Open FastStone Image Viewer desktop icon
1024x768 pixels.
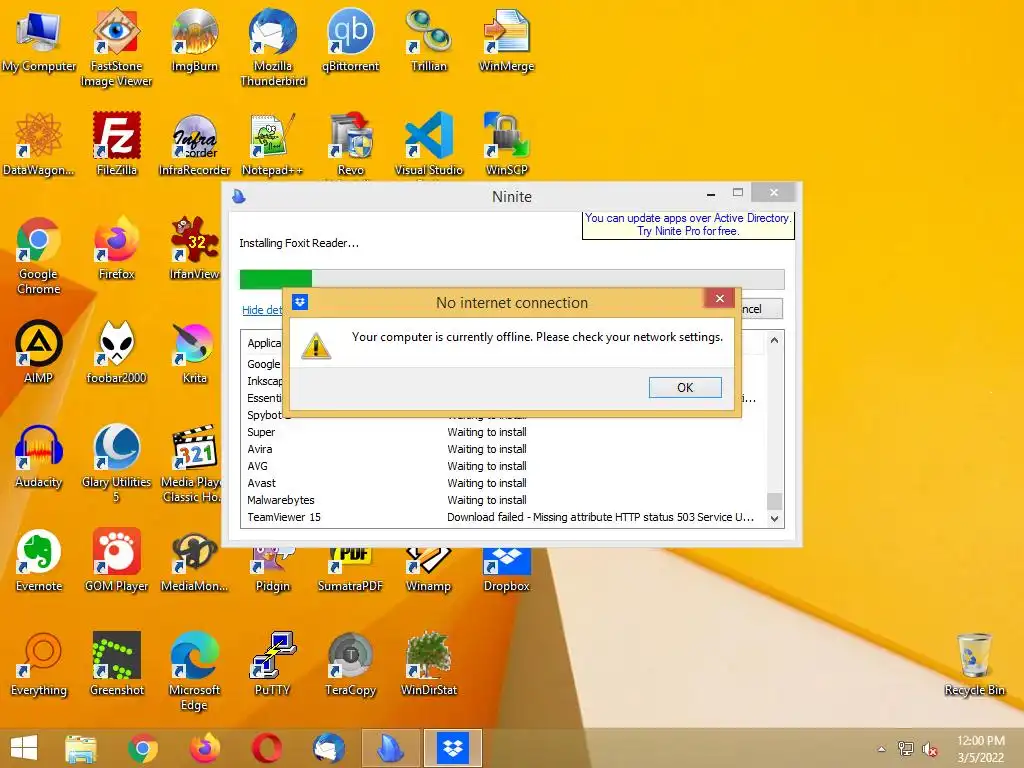pos(116,47)
